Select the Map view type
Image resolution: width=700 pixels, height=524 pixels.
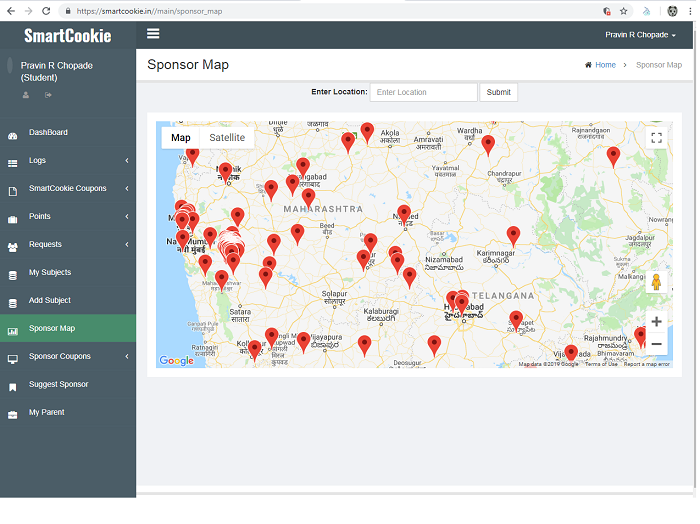point(181,138)
